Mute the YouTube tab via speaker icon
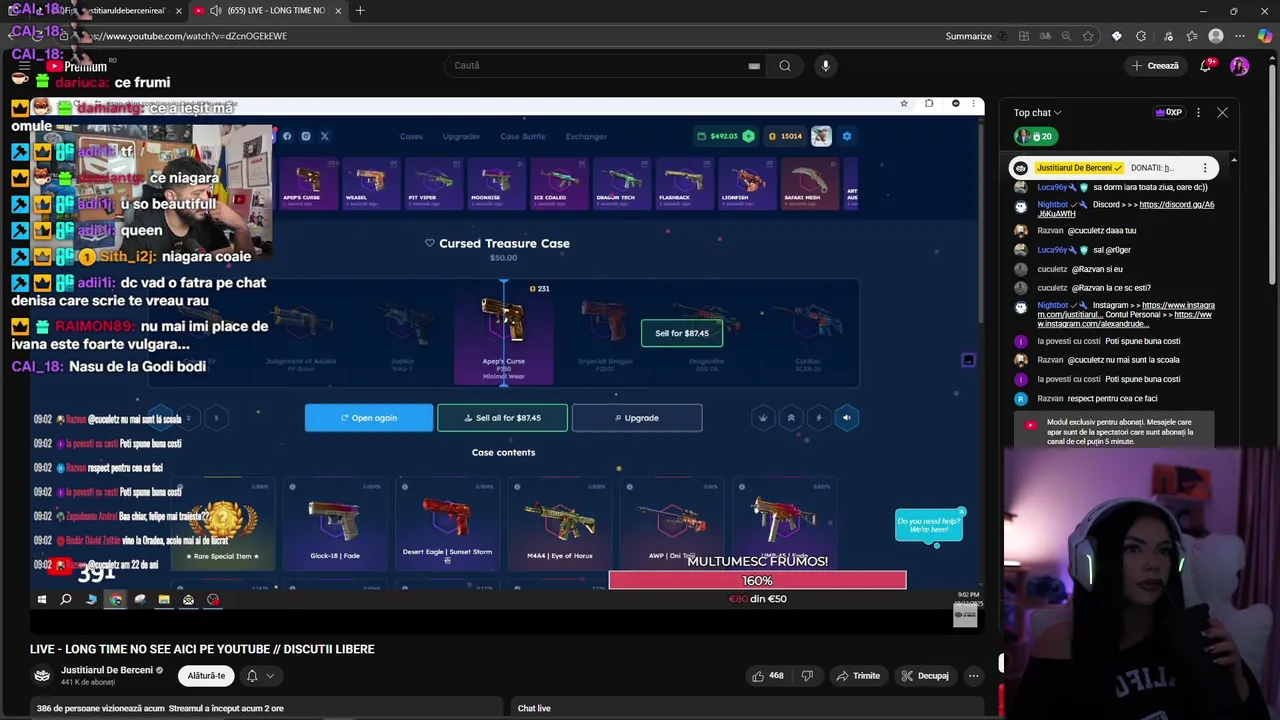 (x=215, y=11)
